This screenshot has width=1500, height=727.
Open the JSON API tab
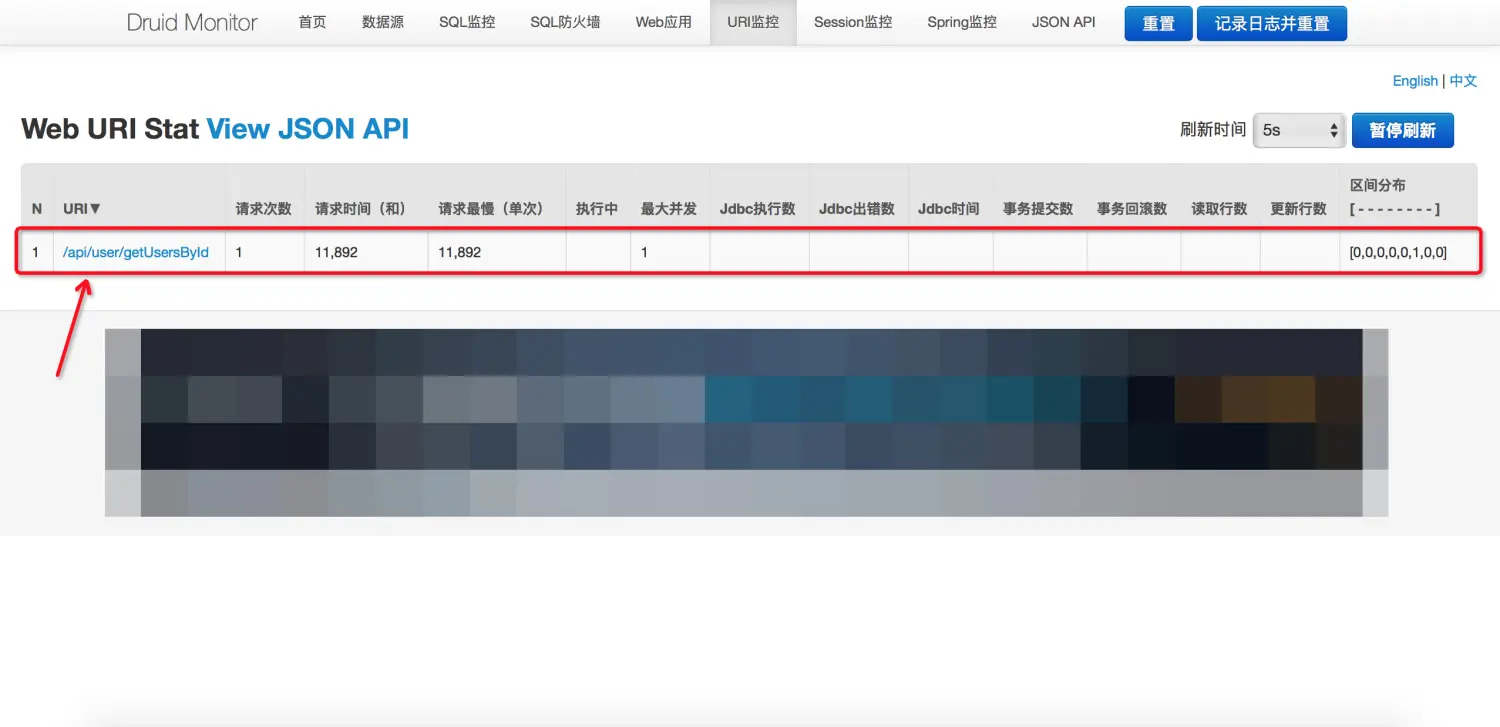point(1064,22)
